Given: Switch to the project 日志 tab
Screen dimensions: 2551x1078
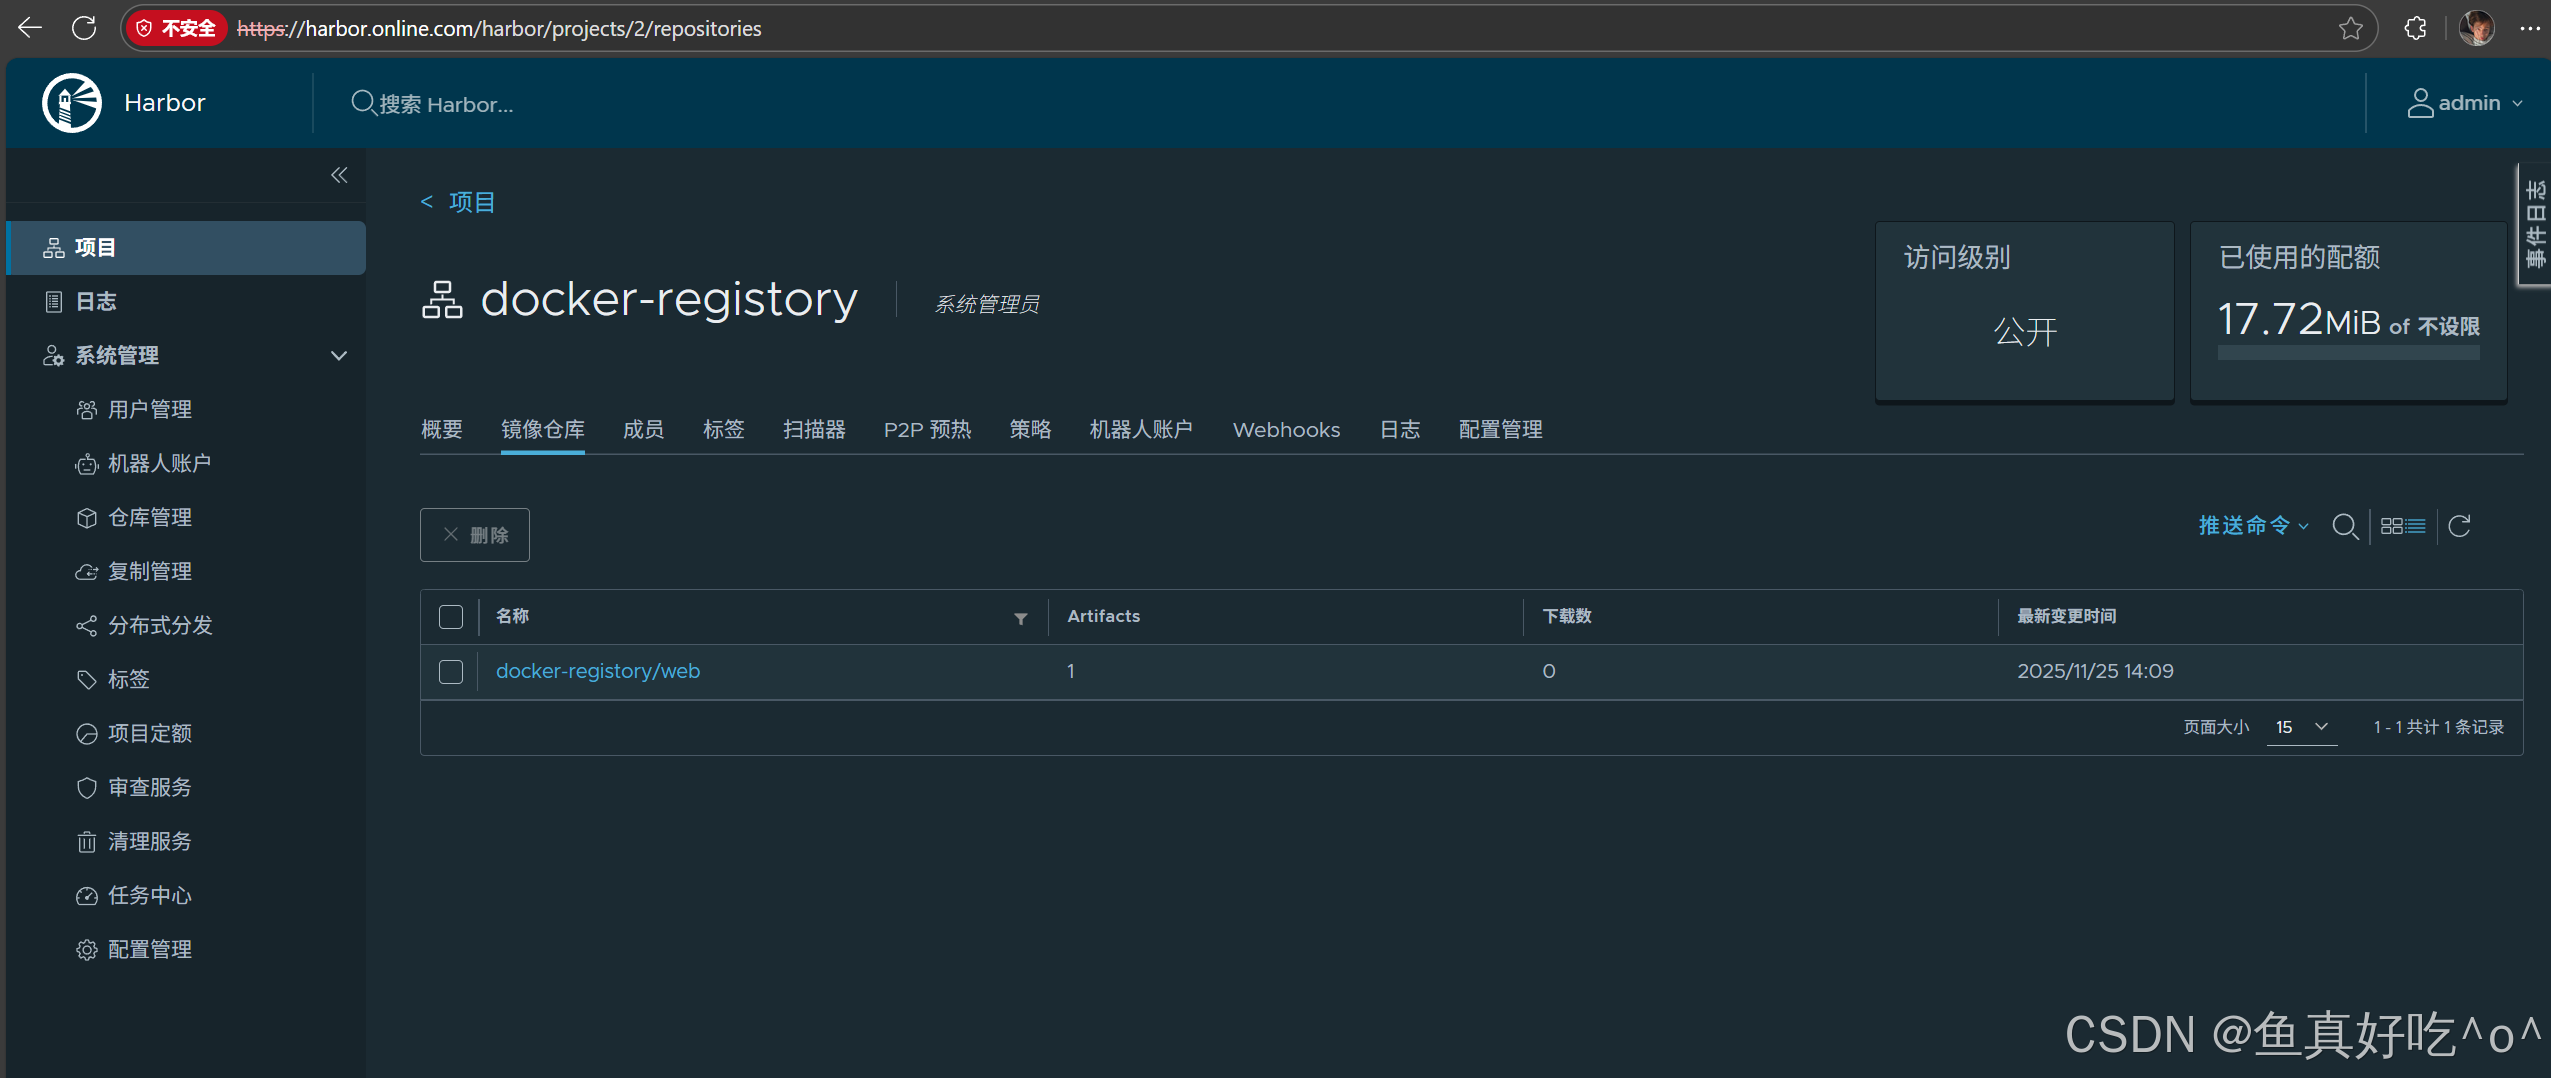Looking at the screenshot, I should pos(1400,430).
